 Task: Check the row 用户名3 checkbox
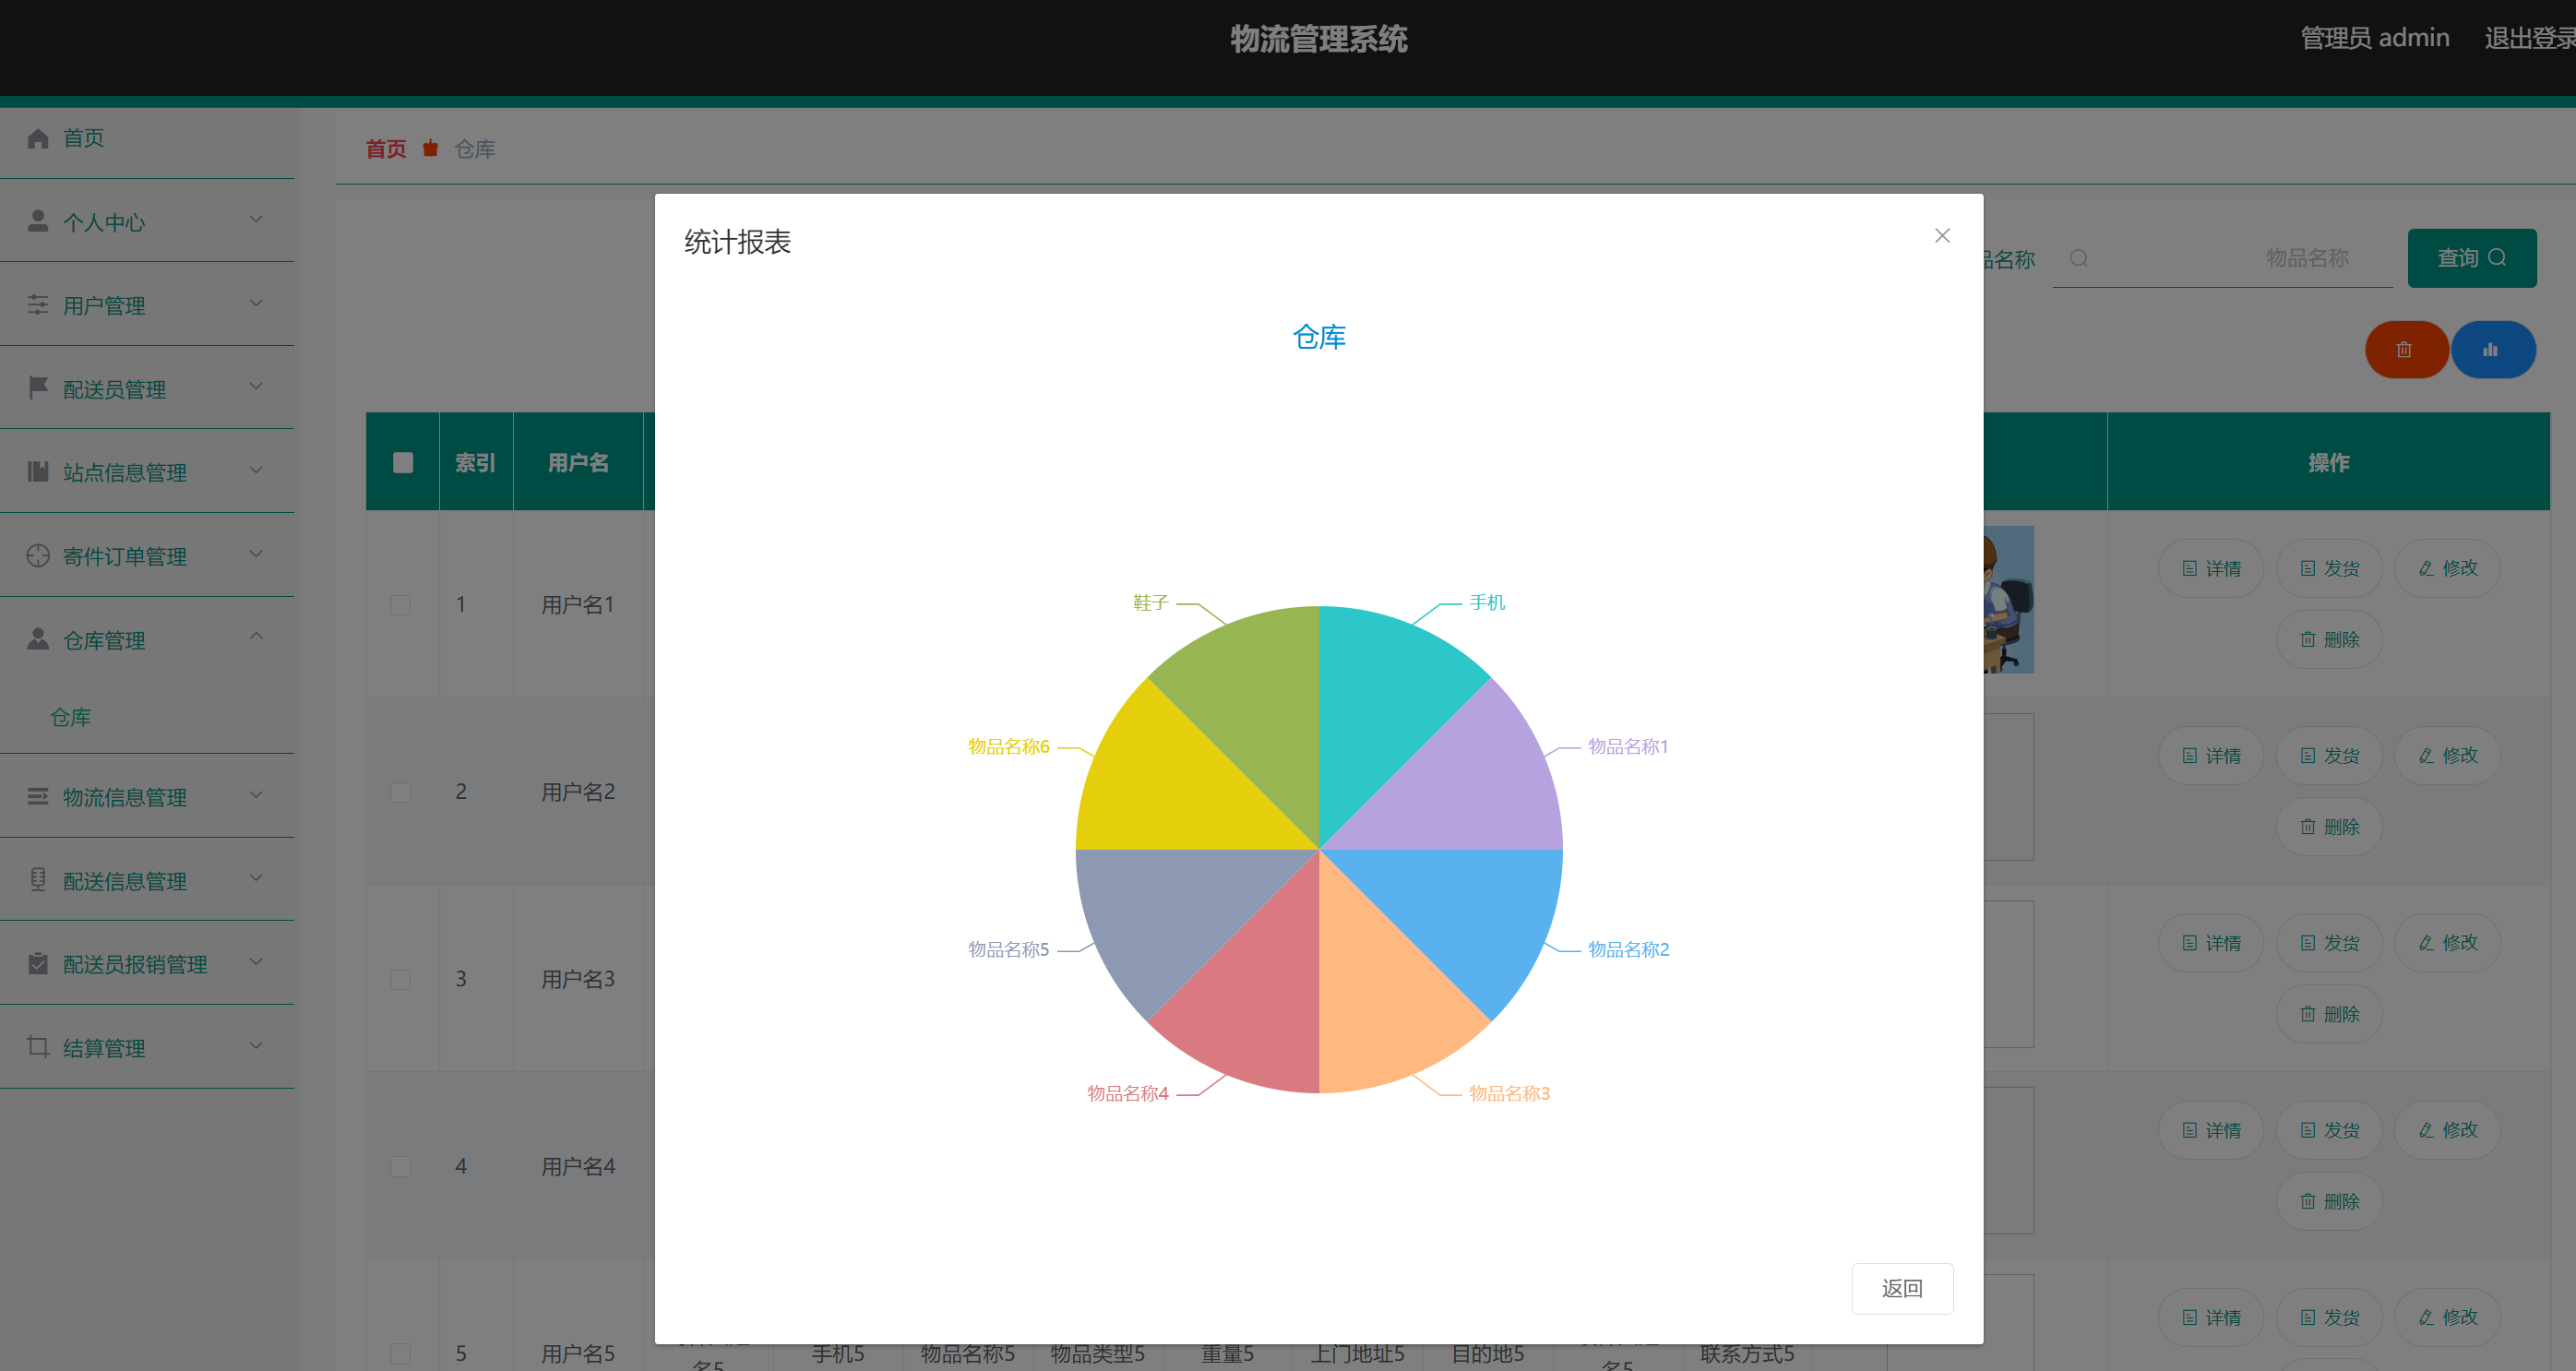pos(400,979)
